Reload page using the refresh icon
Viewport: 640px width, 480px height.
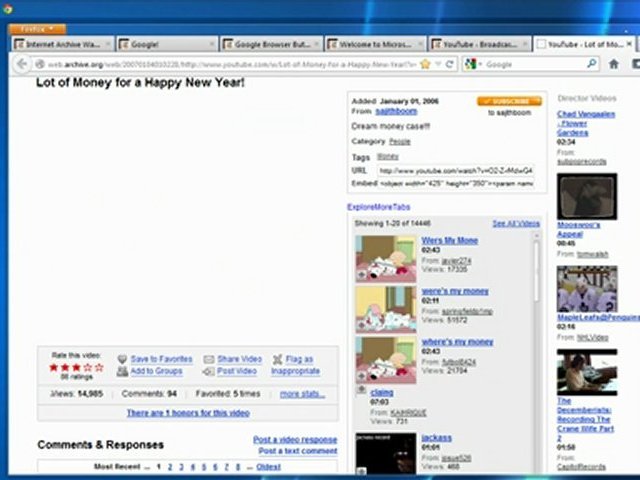pos(451,64)
